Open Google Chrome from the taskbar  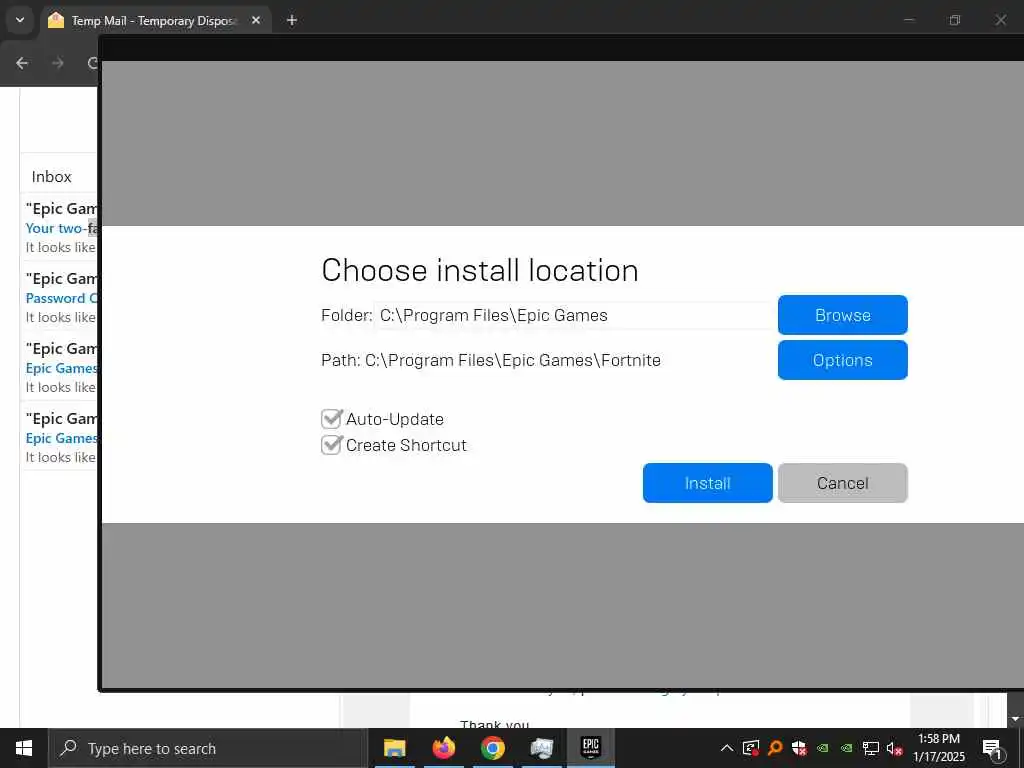coord(492,748)
